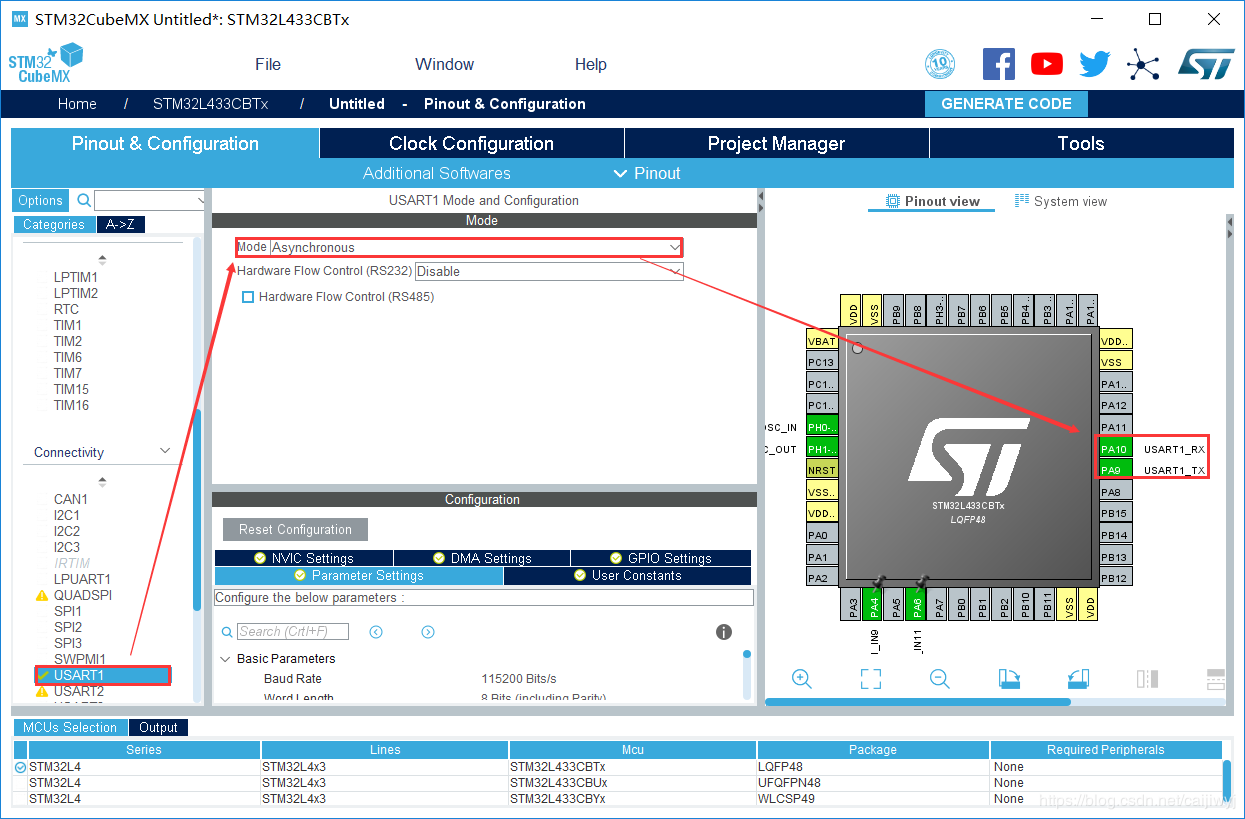The width and height of the screenshot is (1245, 819).
Task: Click the parameter search magnifier icon
Action: (227, 632)
